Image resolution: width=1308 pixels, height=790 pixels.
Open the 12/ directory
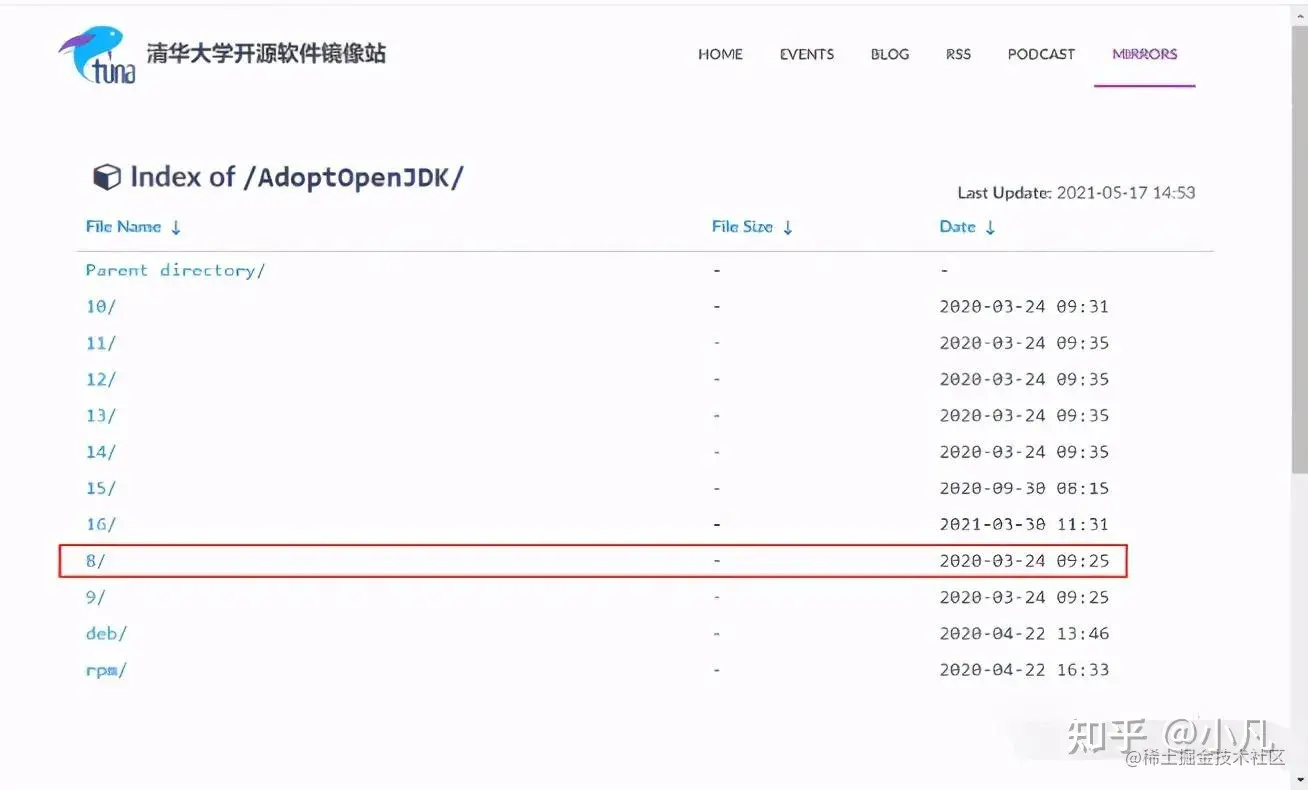click(x=100, y=379)
